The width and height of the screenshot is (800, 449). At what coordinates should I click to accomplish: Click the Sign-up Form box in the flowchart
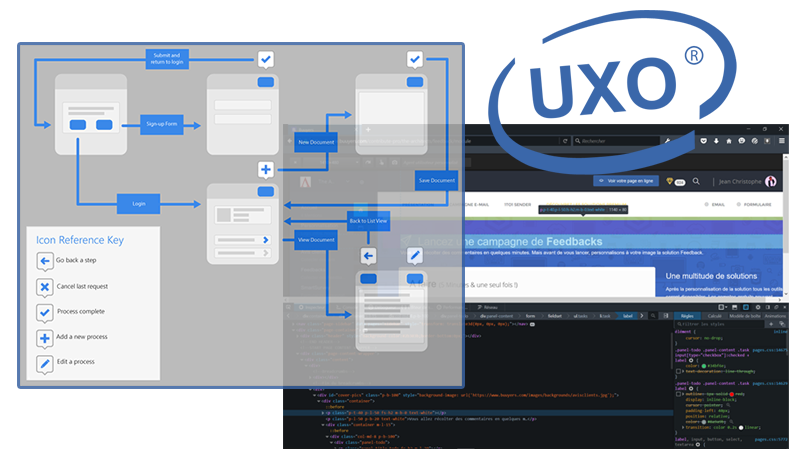click(x=163, y=124)
